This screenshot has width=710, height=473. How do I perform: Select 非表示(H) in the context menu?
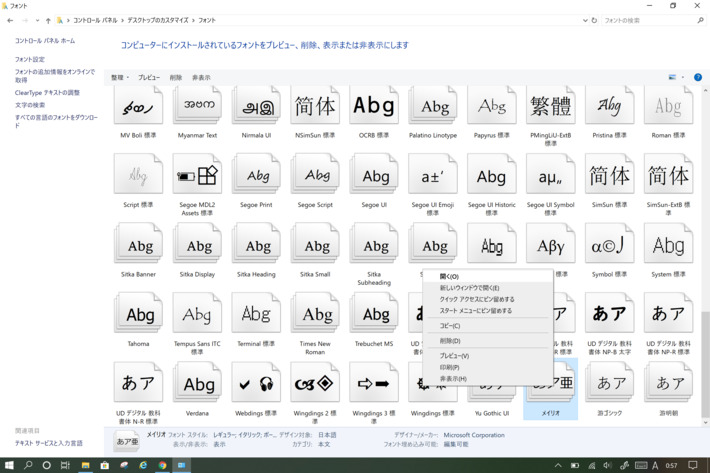(452, 379)
